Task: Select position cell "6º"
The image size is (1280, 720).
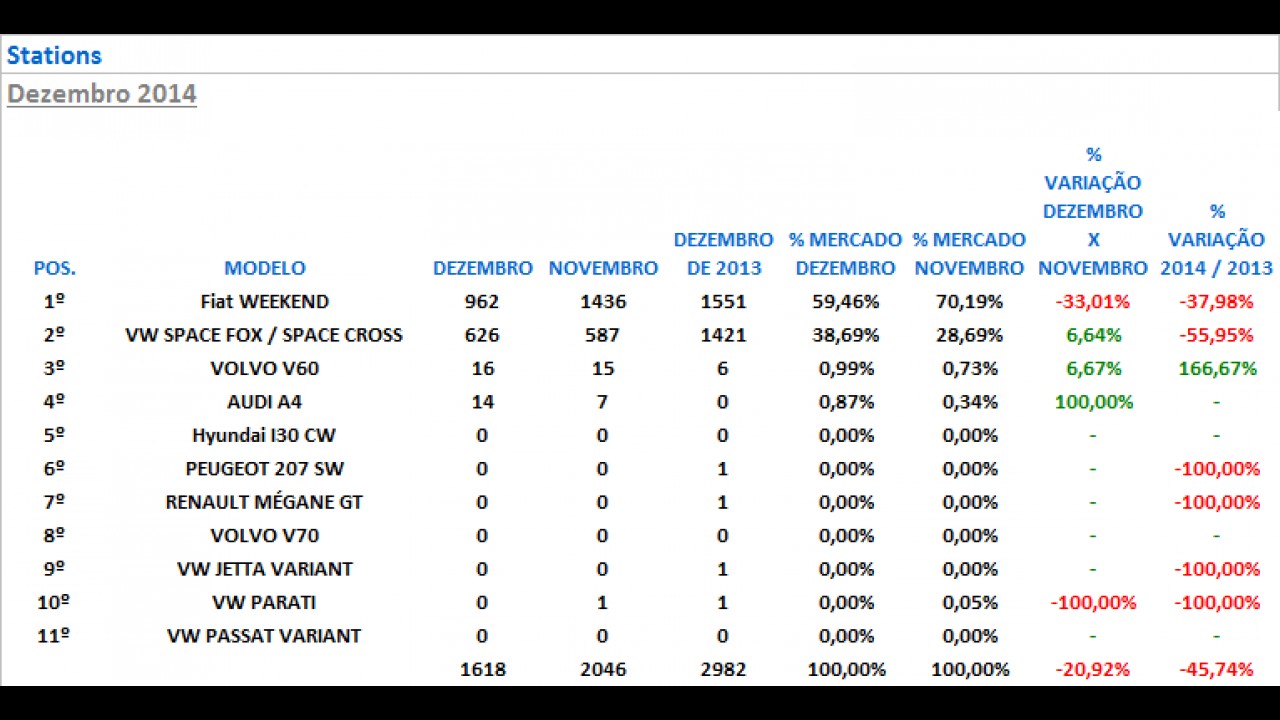Action: pos(55,468)
